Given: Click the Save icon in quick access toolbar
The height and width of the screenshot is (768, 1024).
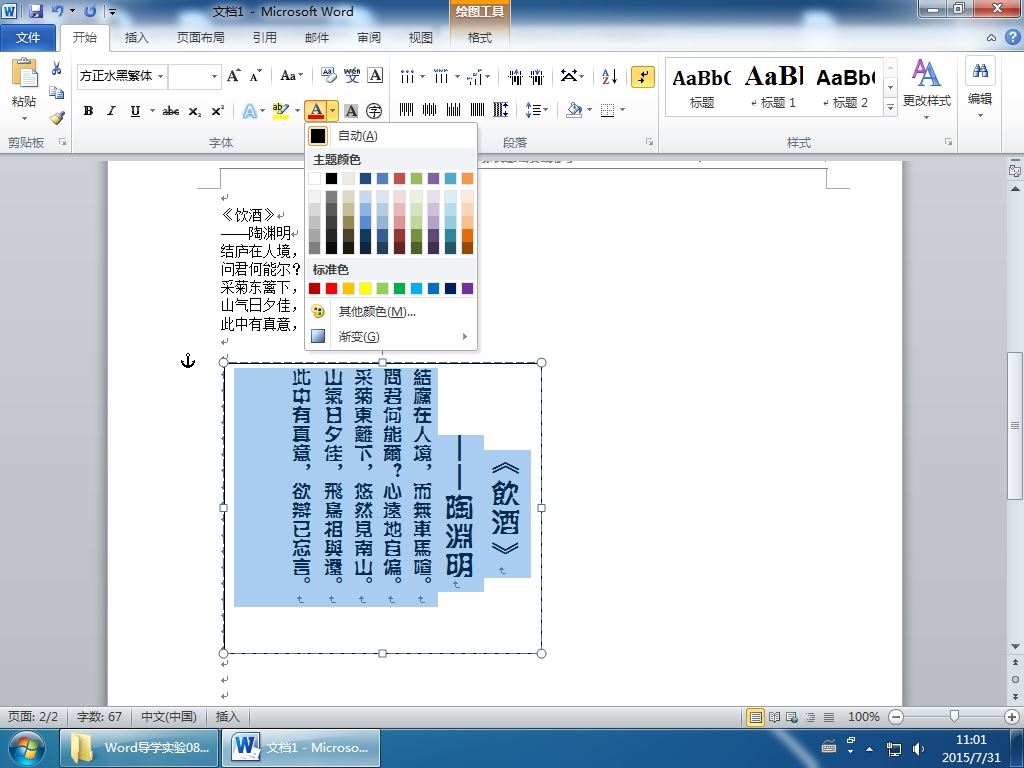Looking at the screenshot, I should pos(36,11).
